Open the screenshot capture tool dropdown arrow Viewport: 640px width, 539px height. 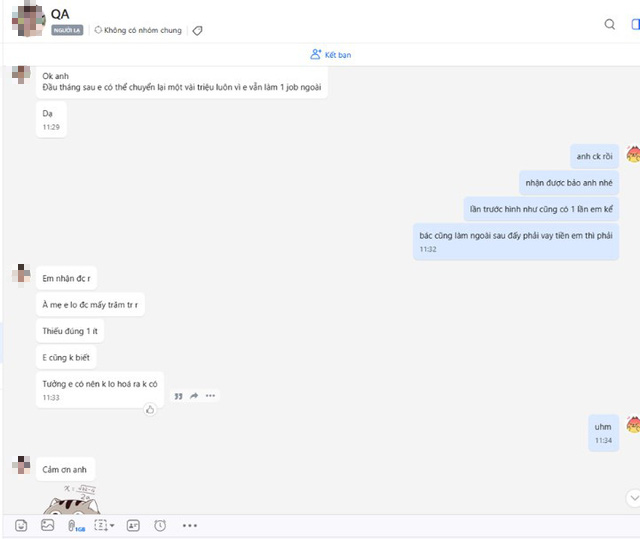pyautogui.click(x=112, y=526)
